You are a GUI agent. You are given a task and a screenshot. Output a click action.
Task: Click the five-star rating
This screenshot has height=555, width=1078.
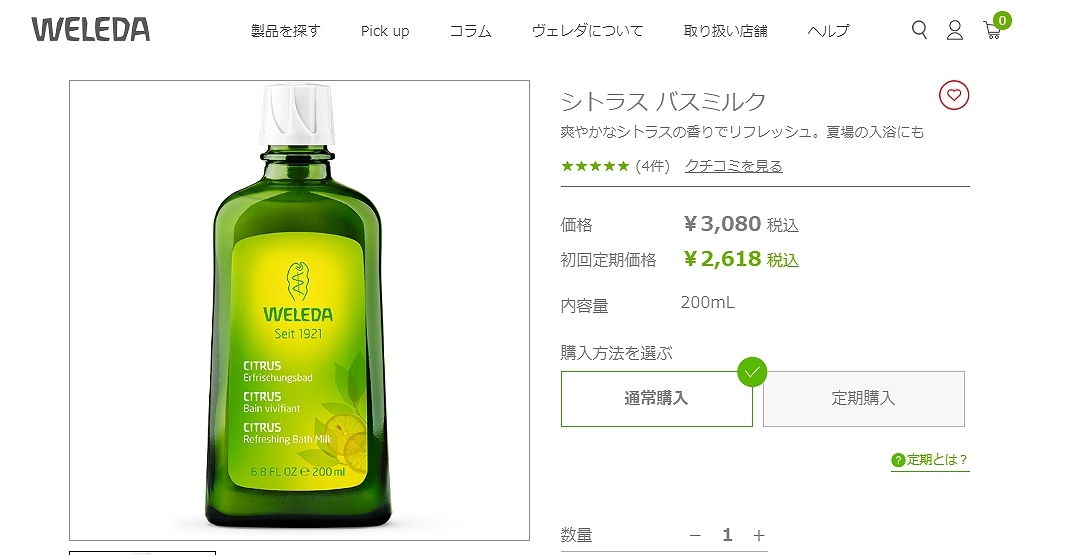(595, 166)
